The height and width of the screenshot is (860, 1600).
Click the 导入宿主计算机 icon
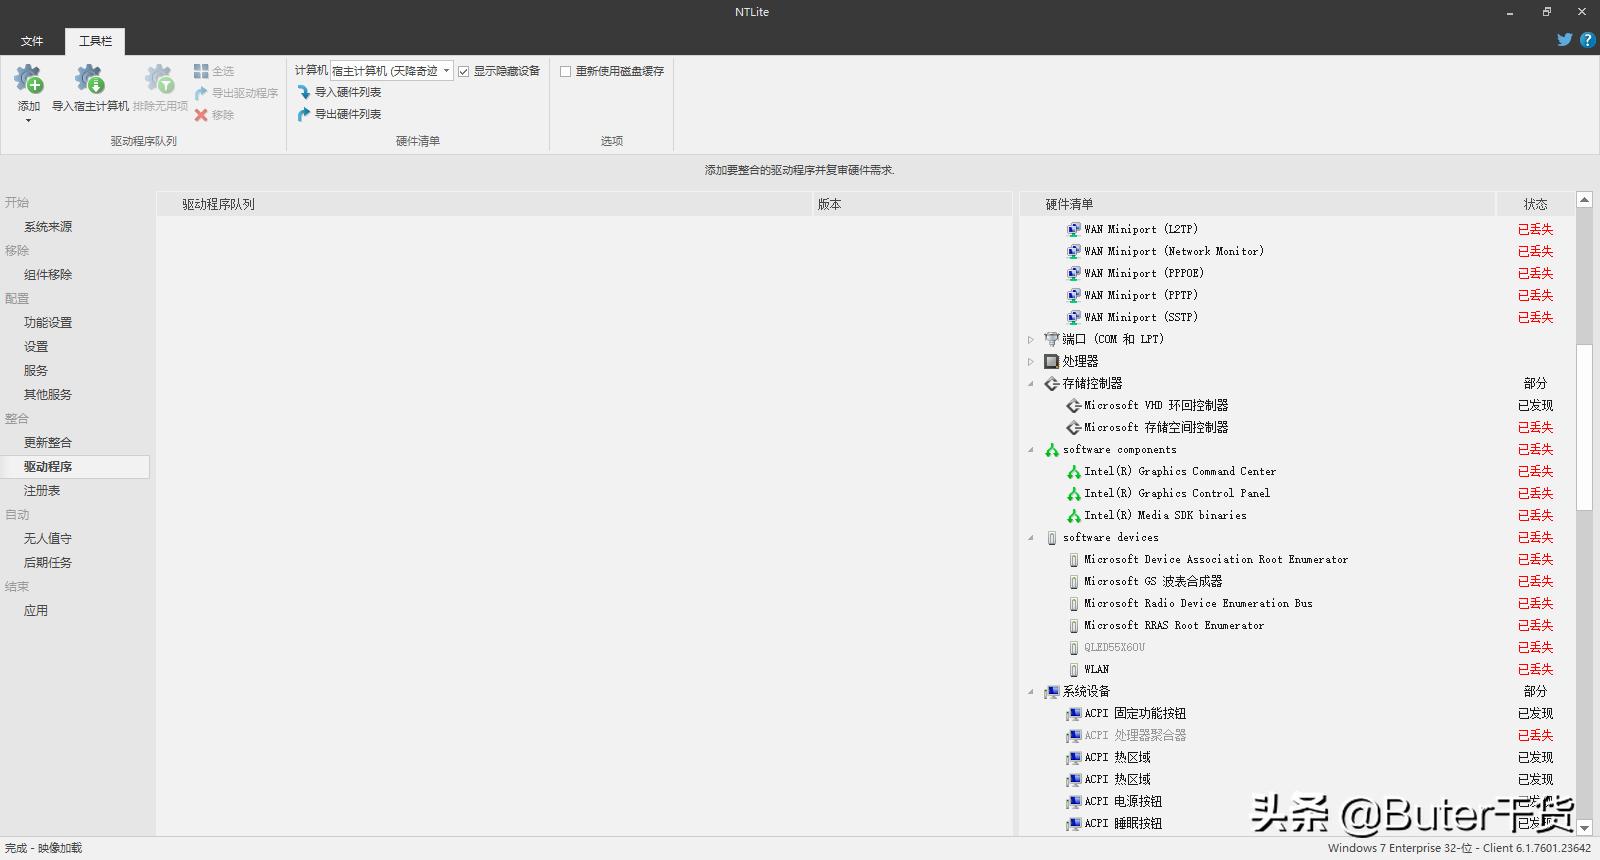click(90, 79)
